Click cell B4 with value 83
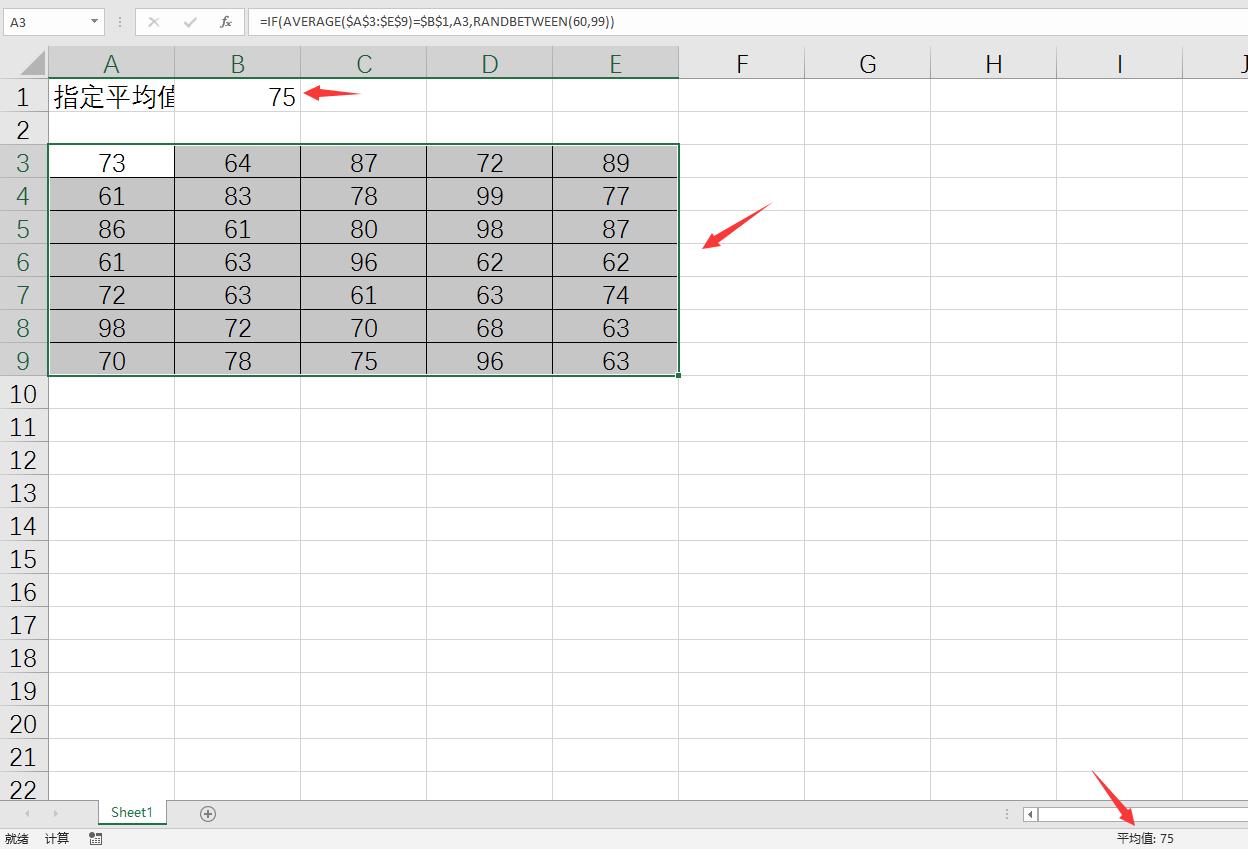 click(x=237, y=195)
